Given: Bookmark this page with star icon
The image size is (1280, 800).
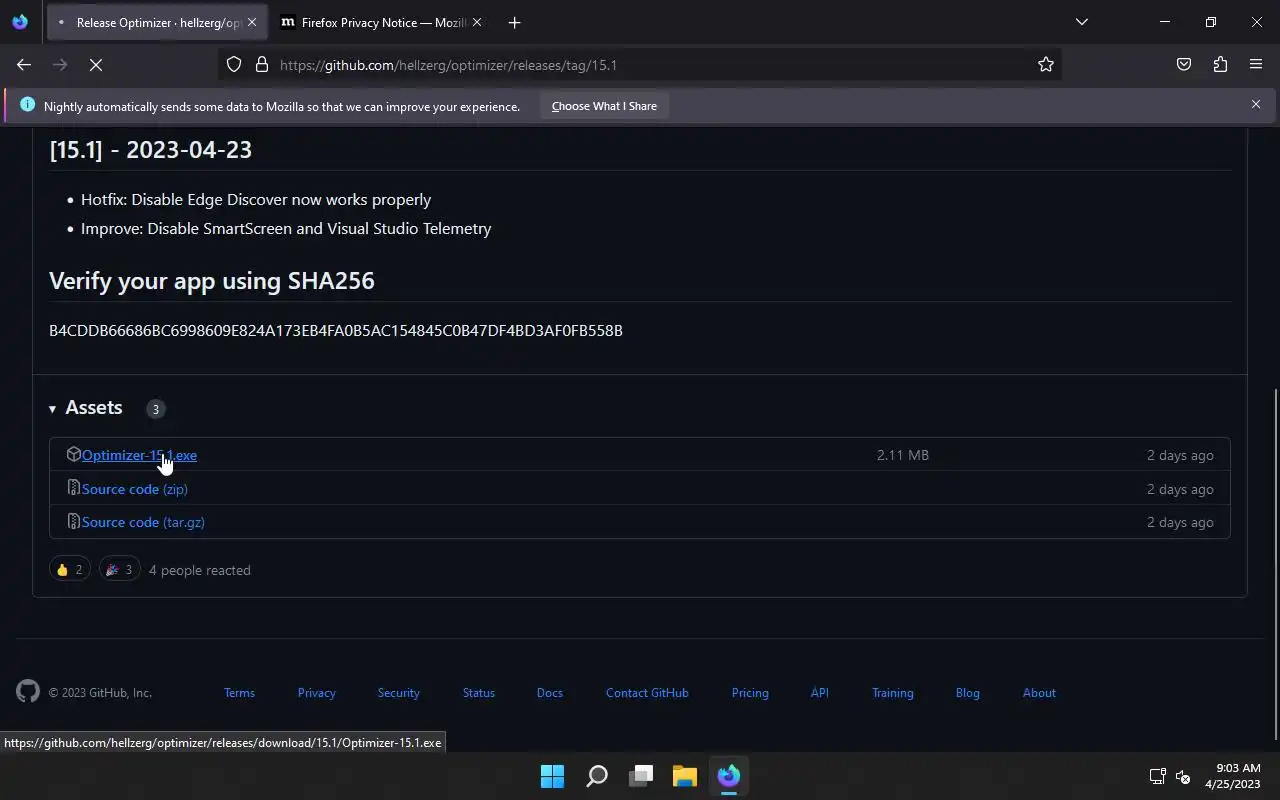Looking at the screenshot, I should click(x=1046, y=65).
